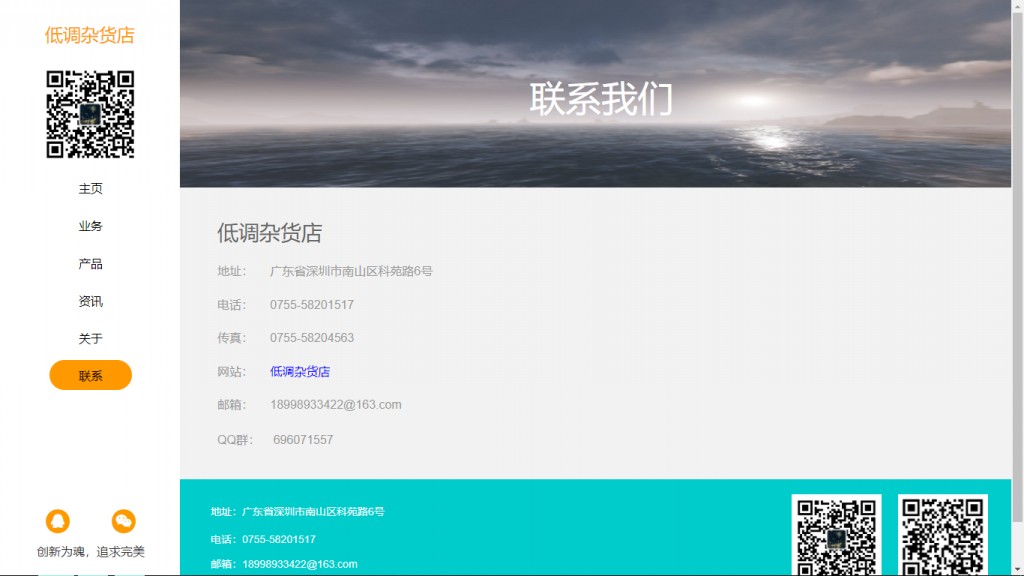Select the orange 联系 button
This screenshot has width=1024, height=576.
(x=90, y=376)
